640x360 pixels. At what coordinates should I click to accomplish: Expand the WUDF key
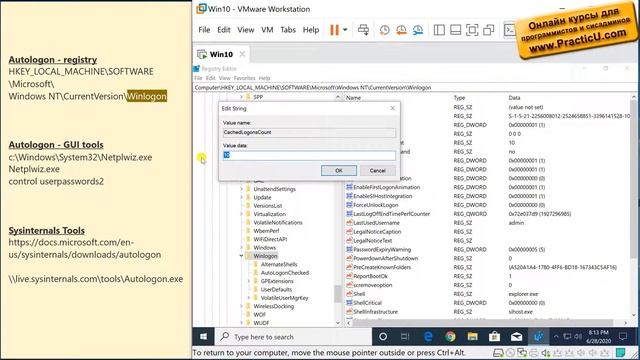click(241, 323)
